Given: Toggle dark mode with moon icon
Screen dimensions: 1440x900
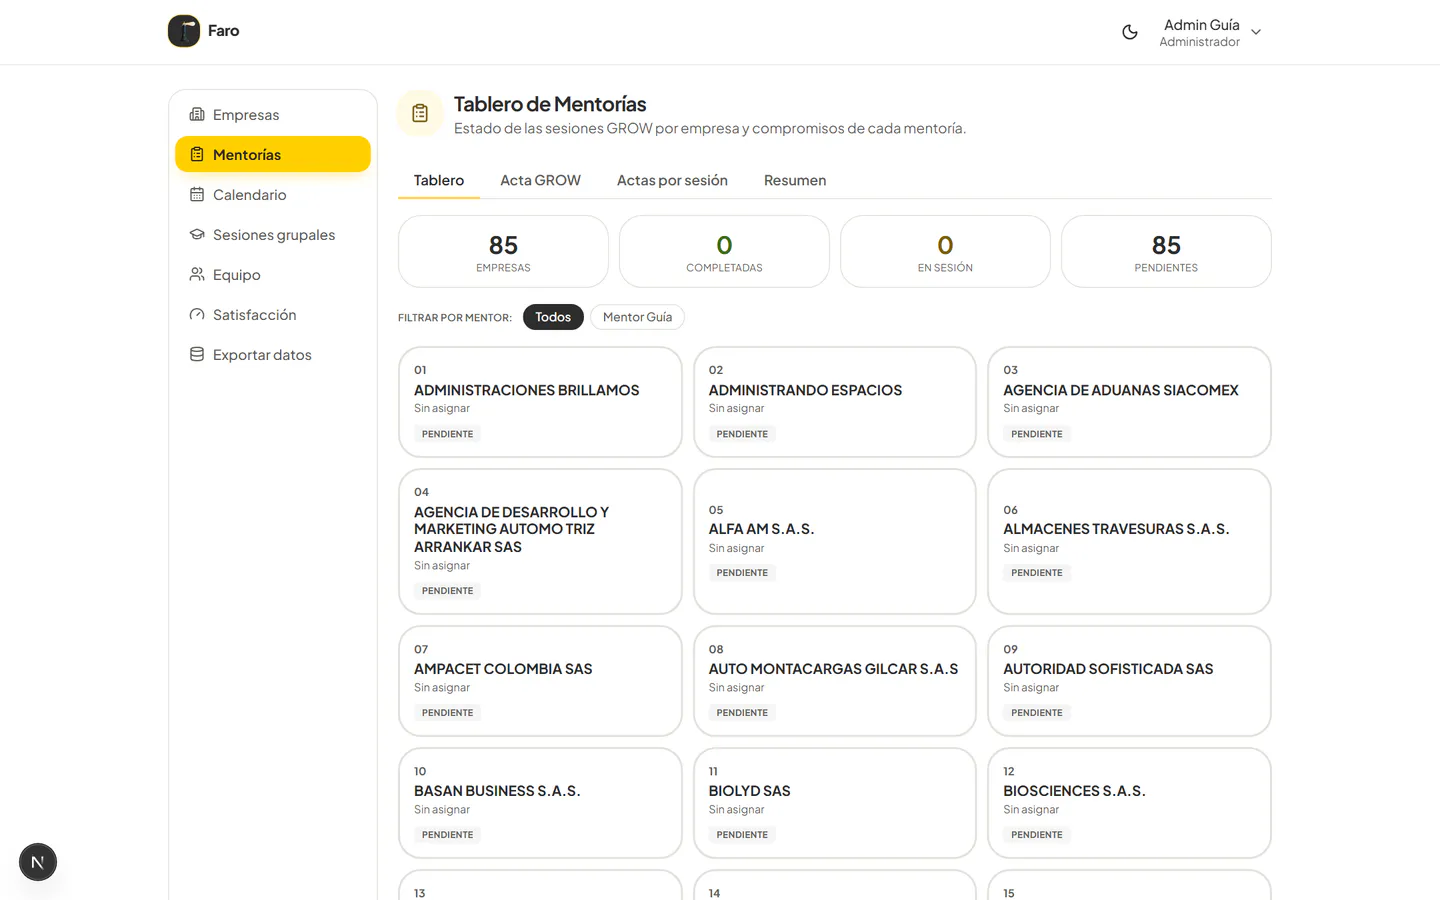Looking at the screenshot, I should pyautogui.click(x=1130, y=32).
